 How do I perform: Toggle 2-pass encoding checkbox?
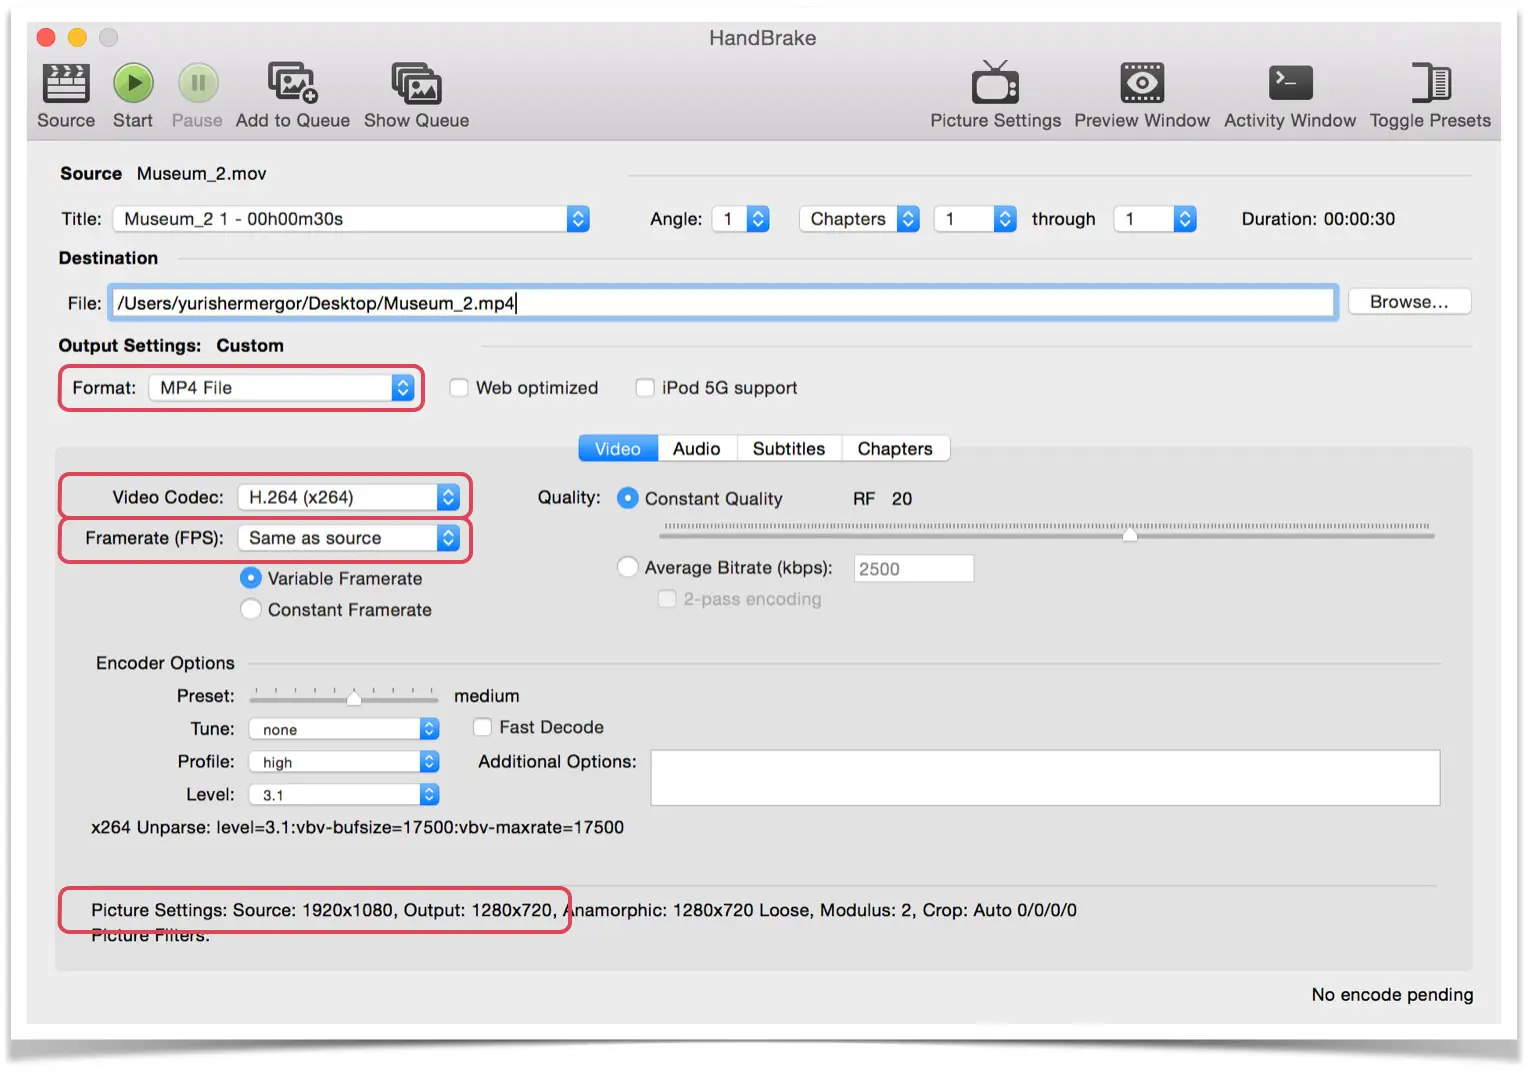667,599
